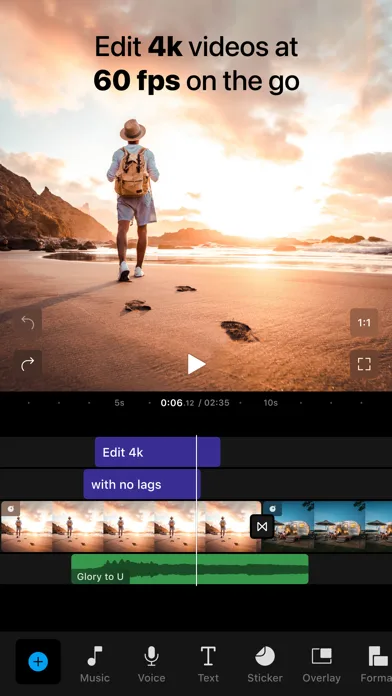
Task: Open the Format tool
Action: (x=376, y=664)
